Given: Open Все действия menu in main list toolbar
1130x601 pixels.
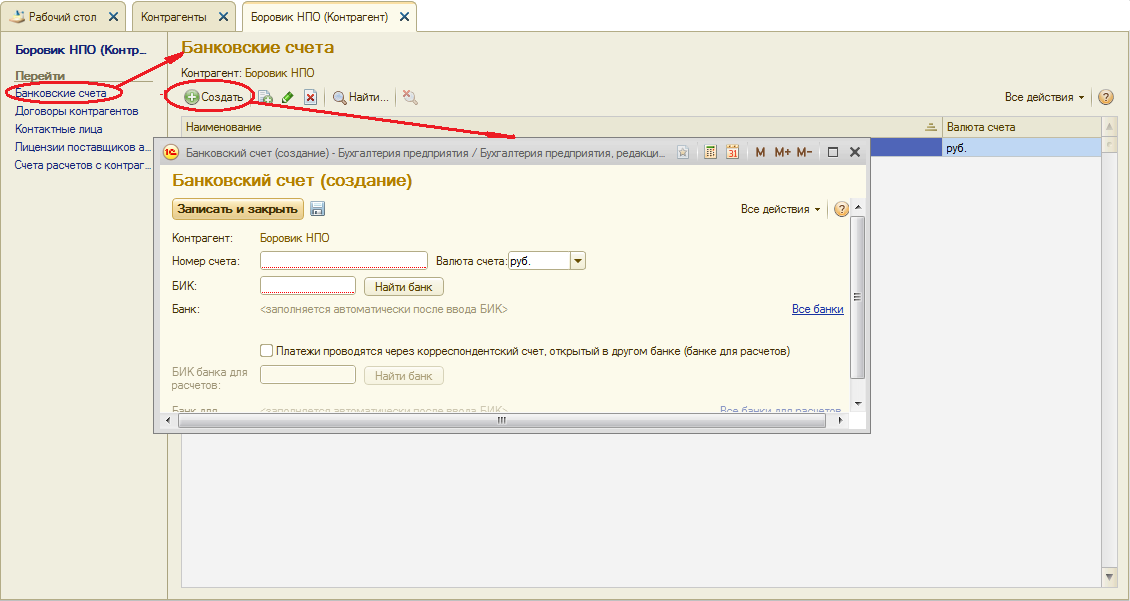Looking at the screenshot, I should coord(1044,97).
